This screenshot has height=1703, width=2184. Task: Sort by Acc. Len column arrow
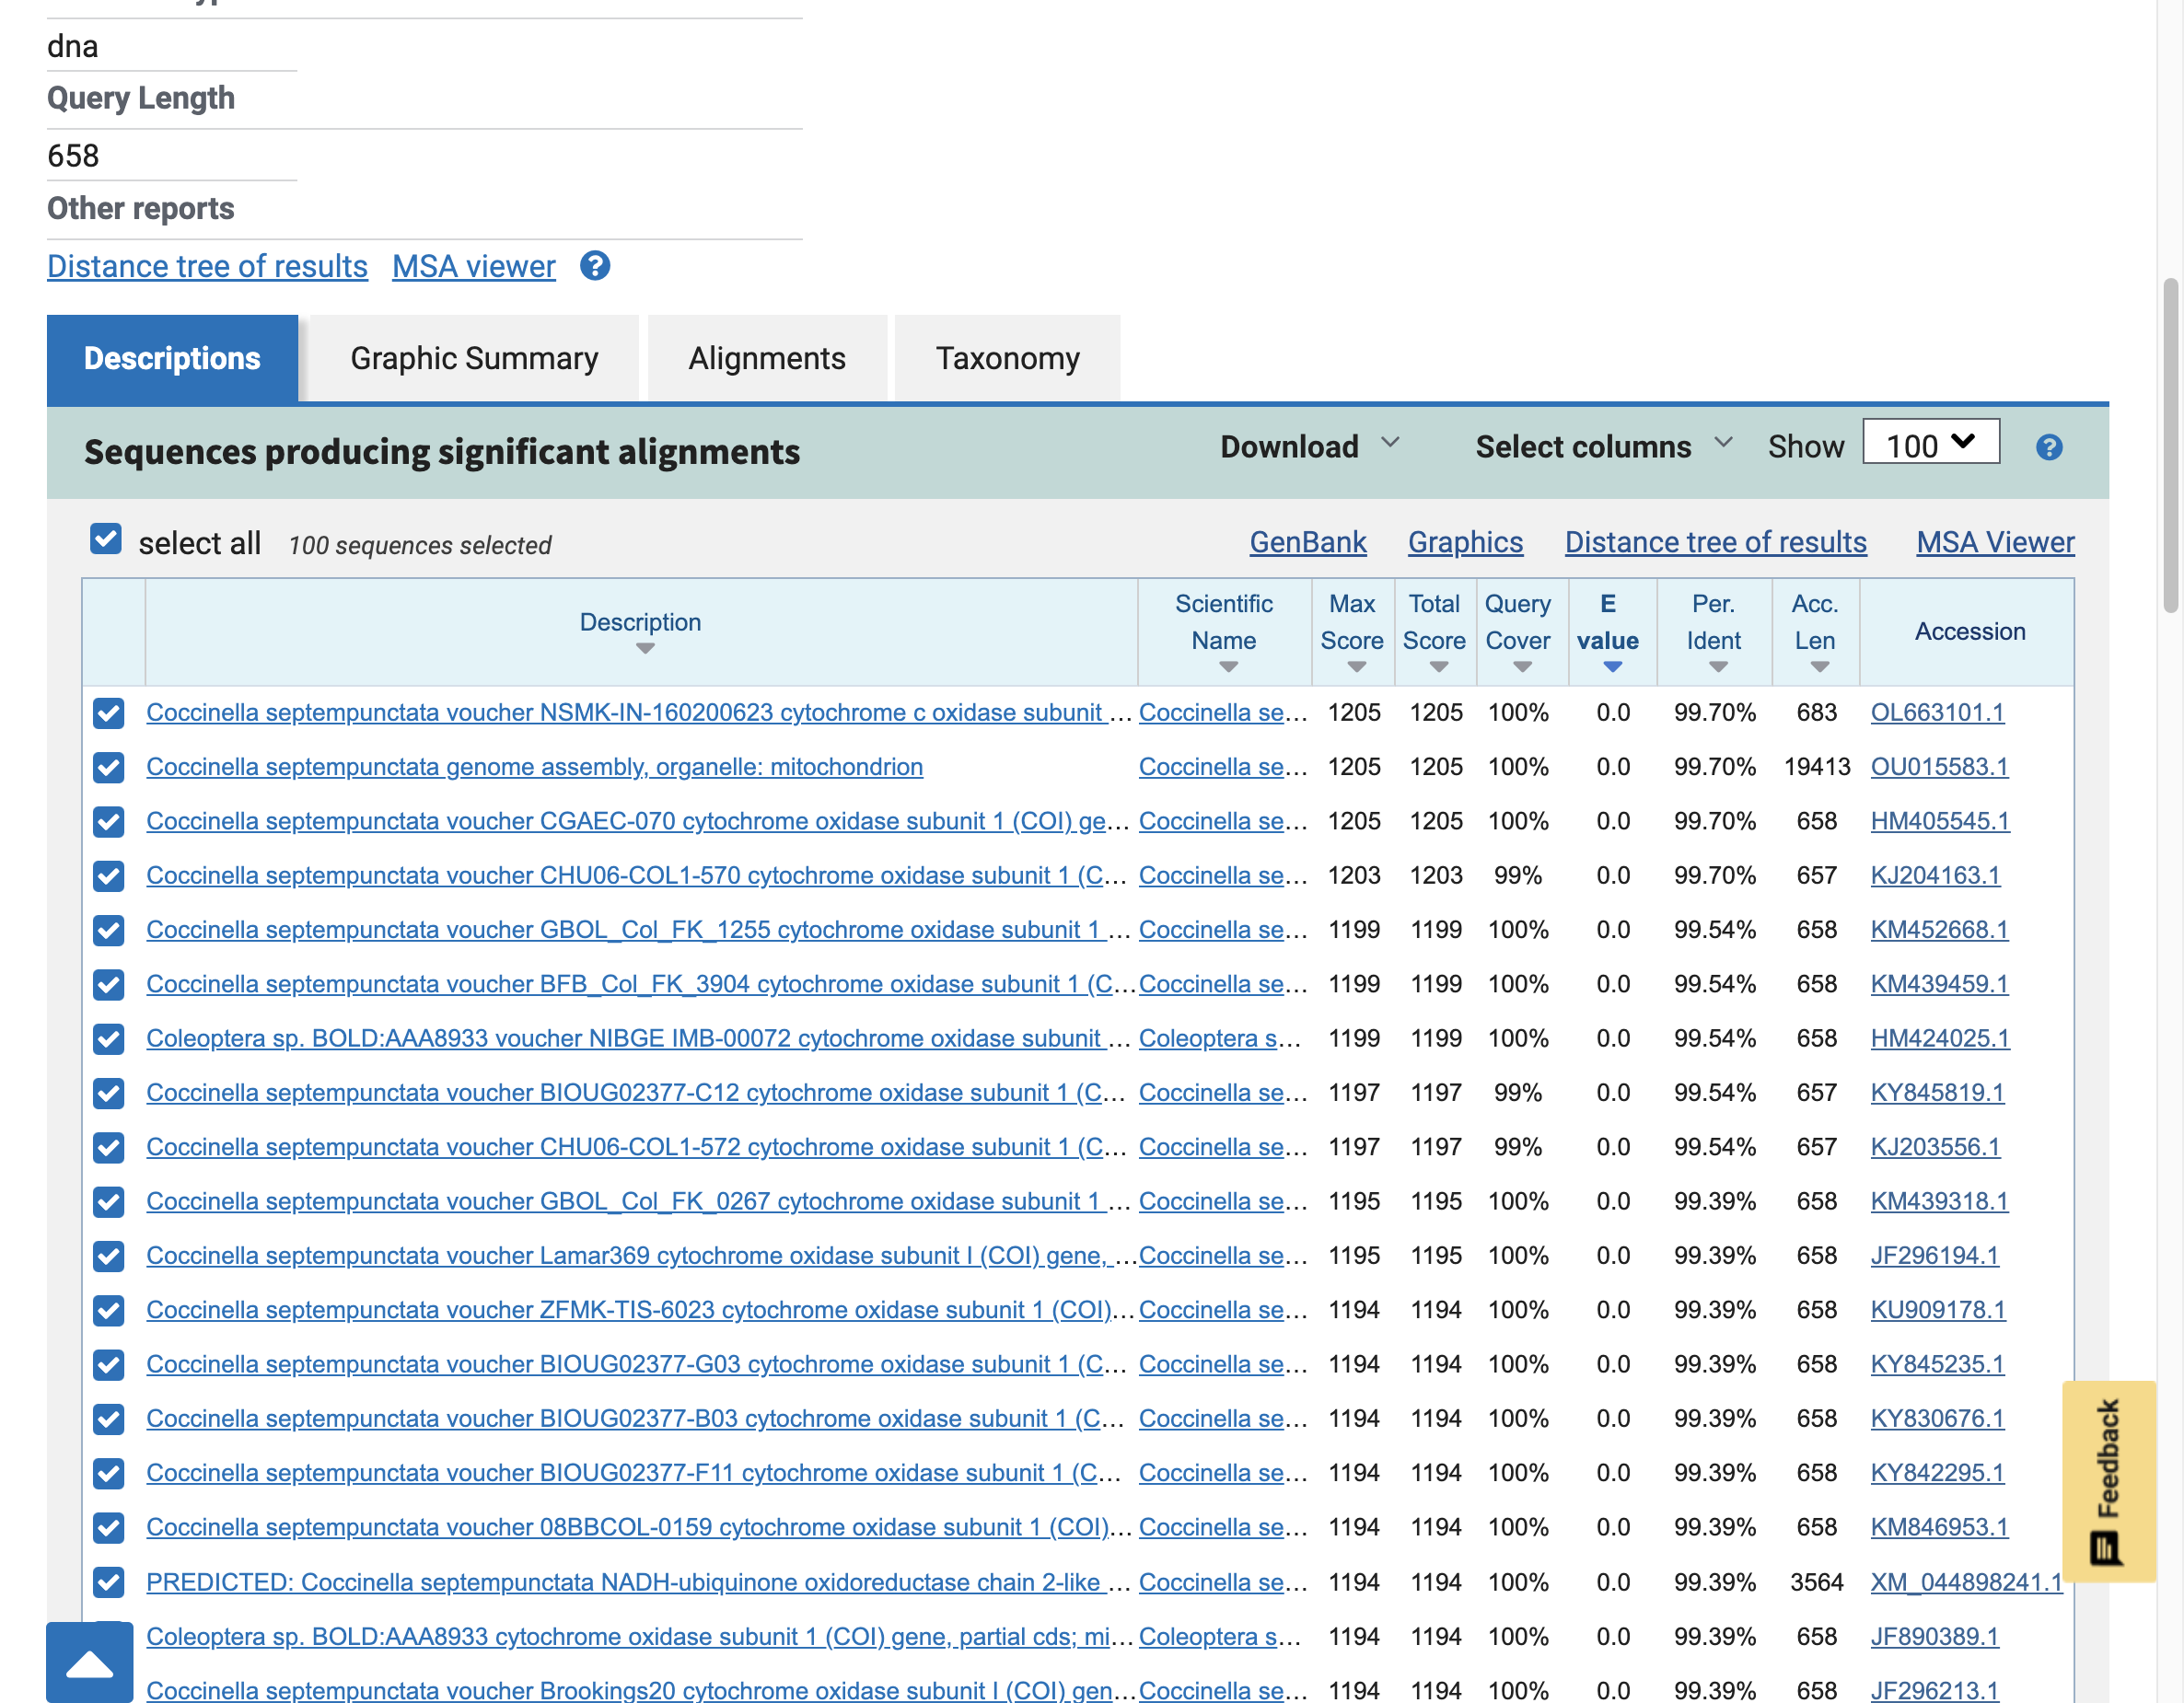[x=1819, y=667]
